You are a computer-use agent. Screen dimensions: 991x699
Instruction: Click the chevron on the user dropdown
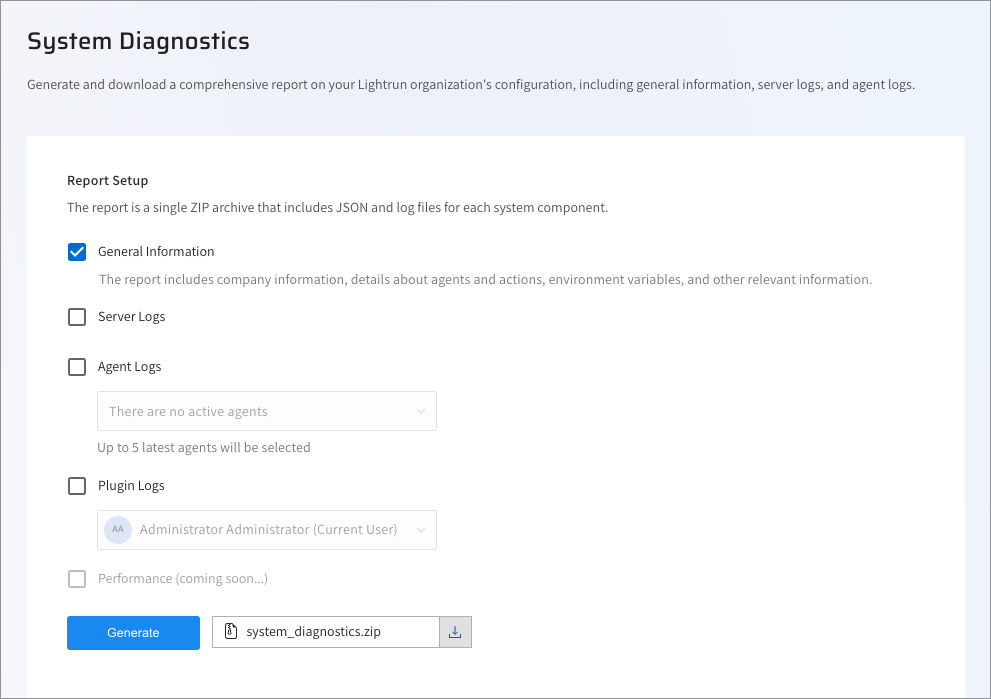pyautogui.click(x=421, y=530)
